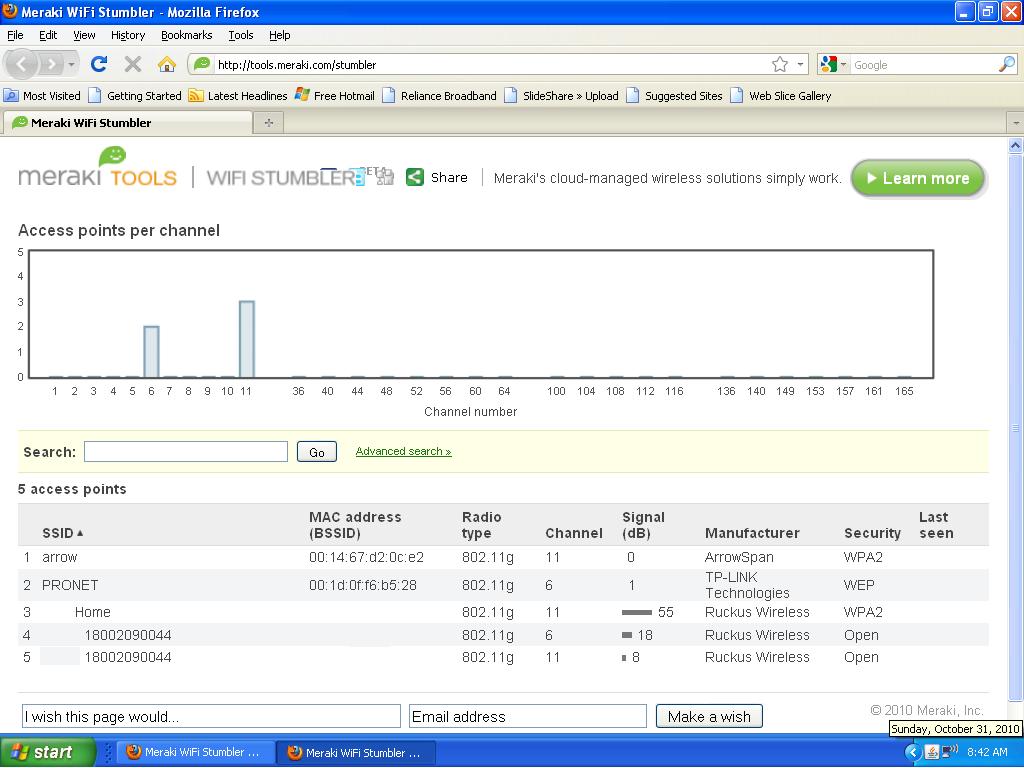1024x768 pixels.
Task: Open the Getting Started bookmark
Action: pos(135,95)
